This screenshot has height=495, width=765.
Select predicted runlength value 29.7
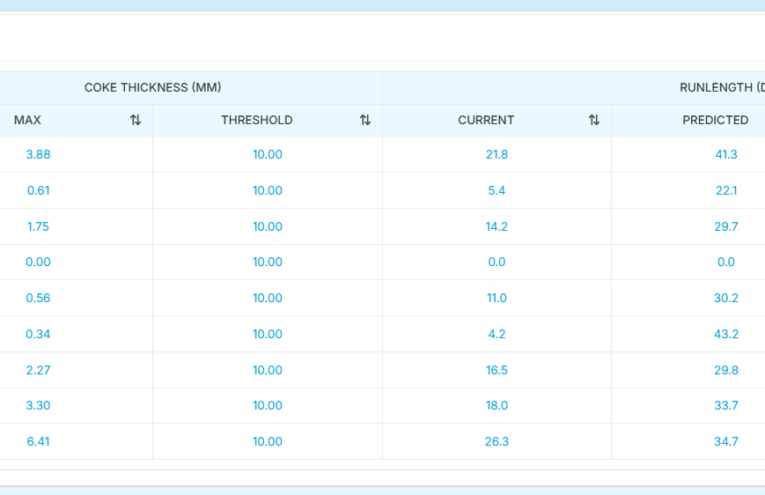(x=726, y=227)
